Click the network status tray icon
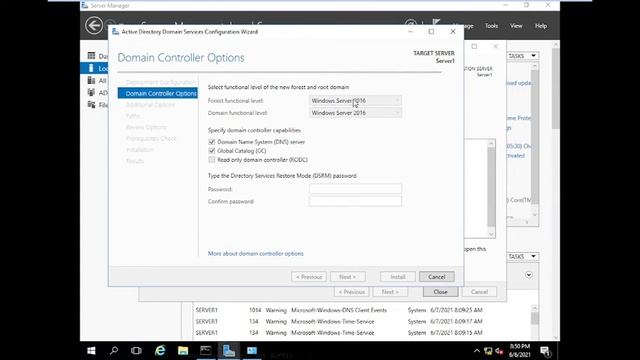 tap(488, 351)
